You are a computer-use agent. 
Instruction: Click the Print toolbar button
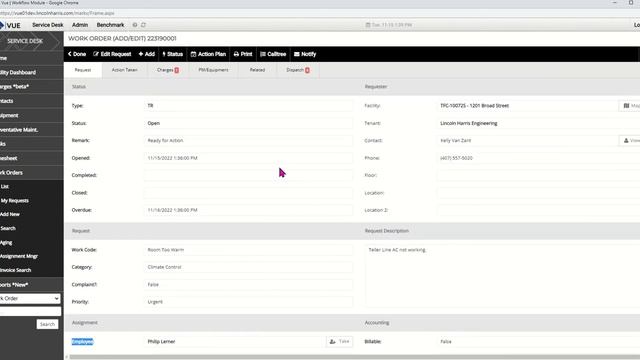point(243,54)
